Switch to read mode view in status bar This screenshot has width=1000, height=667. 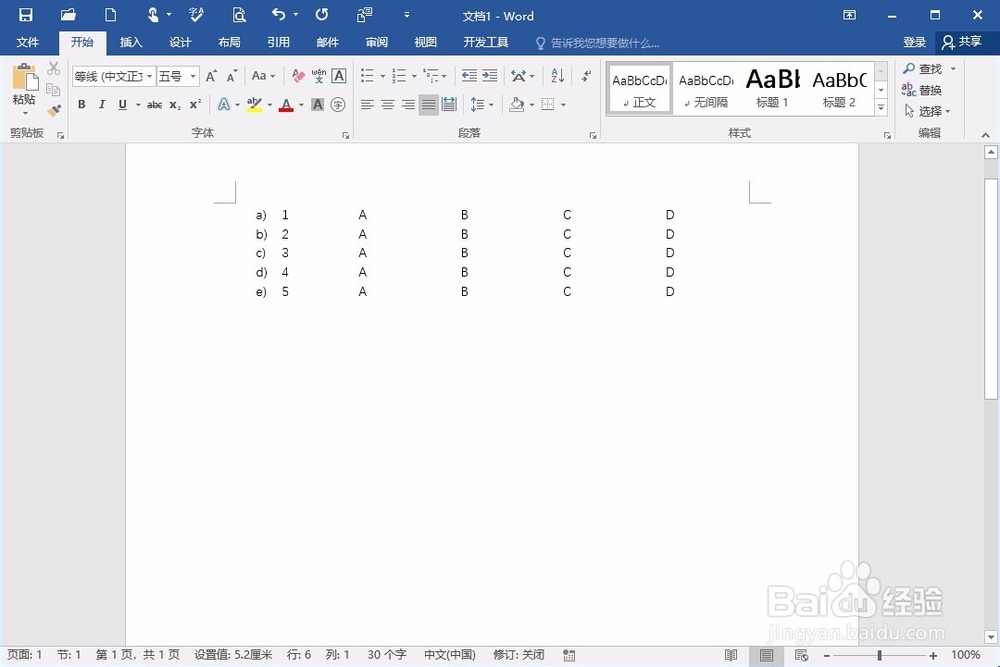coord(731,655)
